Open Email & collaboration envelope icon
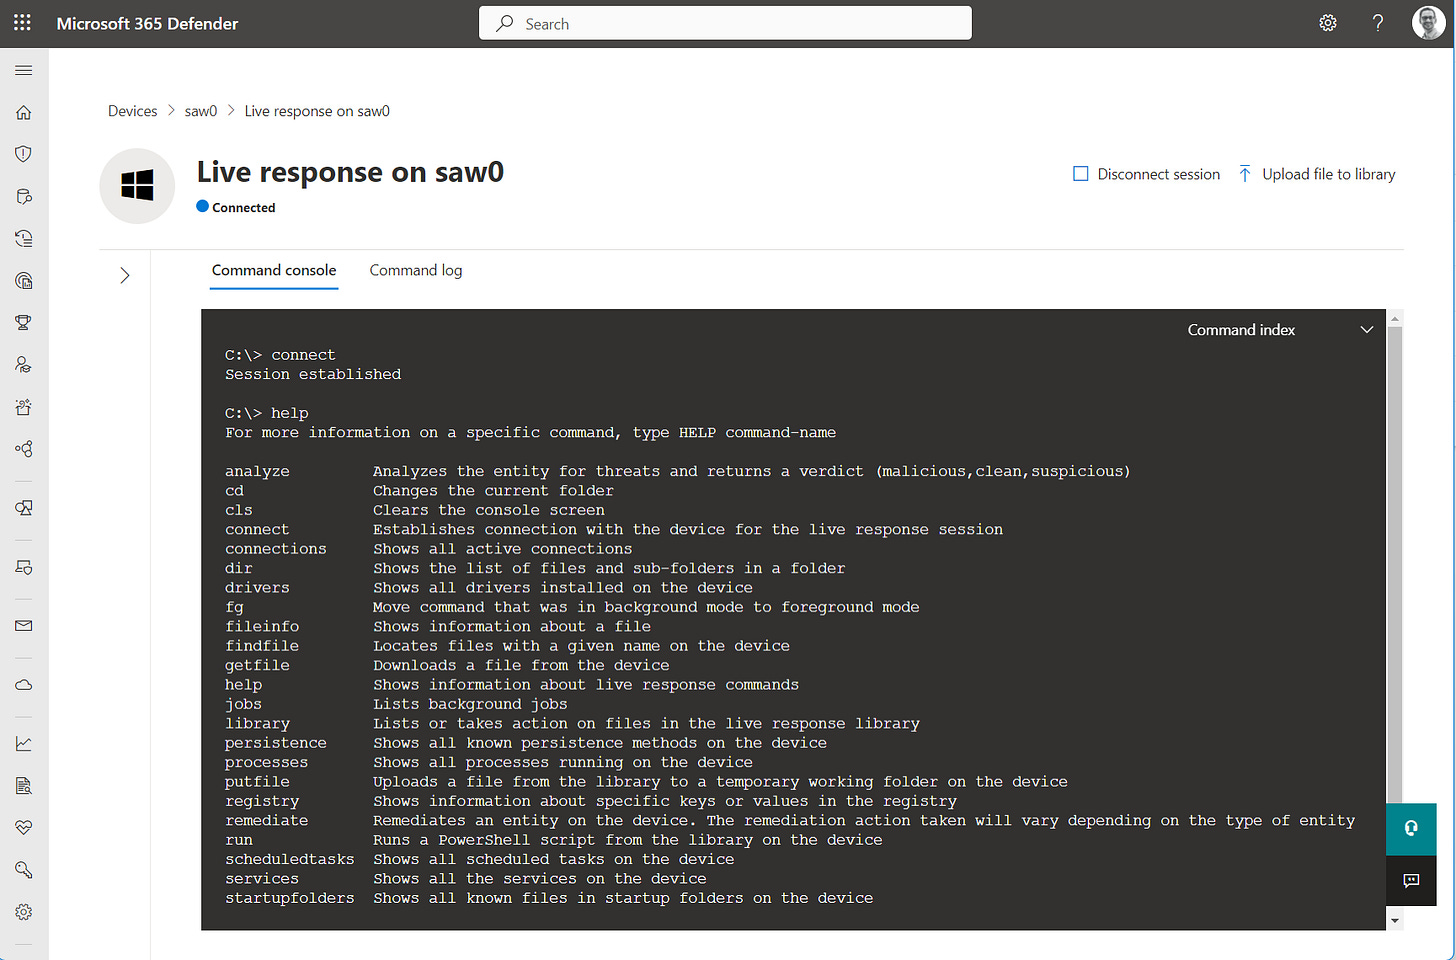Image resolution: width=1456 pixels, height=960 pixels. click(24, 626)
